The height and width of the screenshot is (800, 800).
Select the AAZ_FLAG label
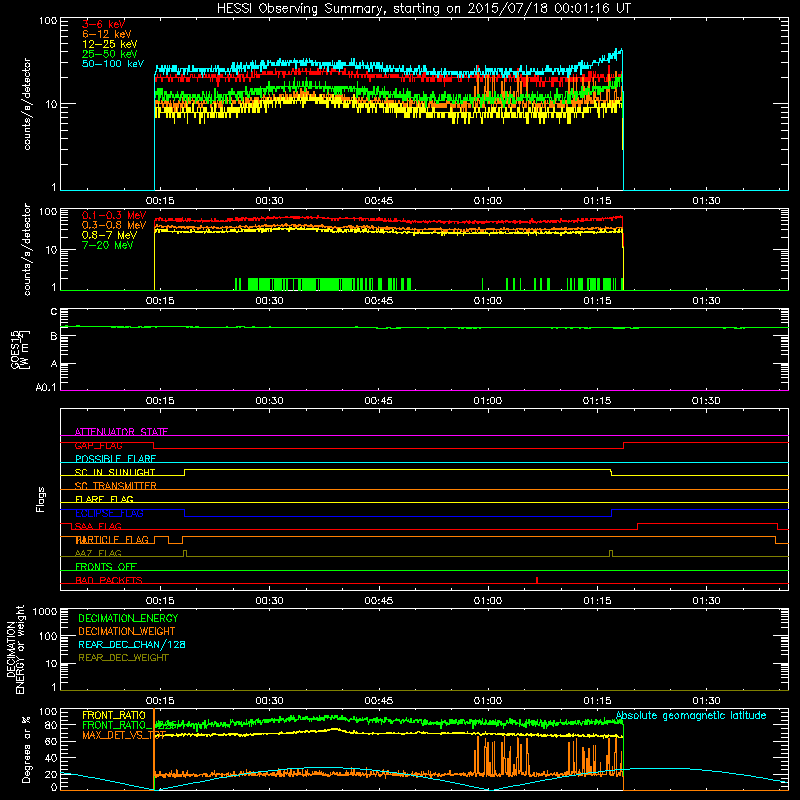coord(98,553)
